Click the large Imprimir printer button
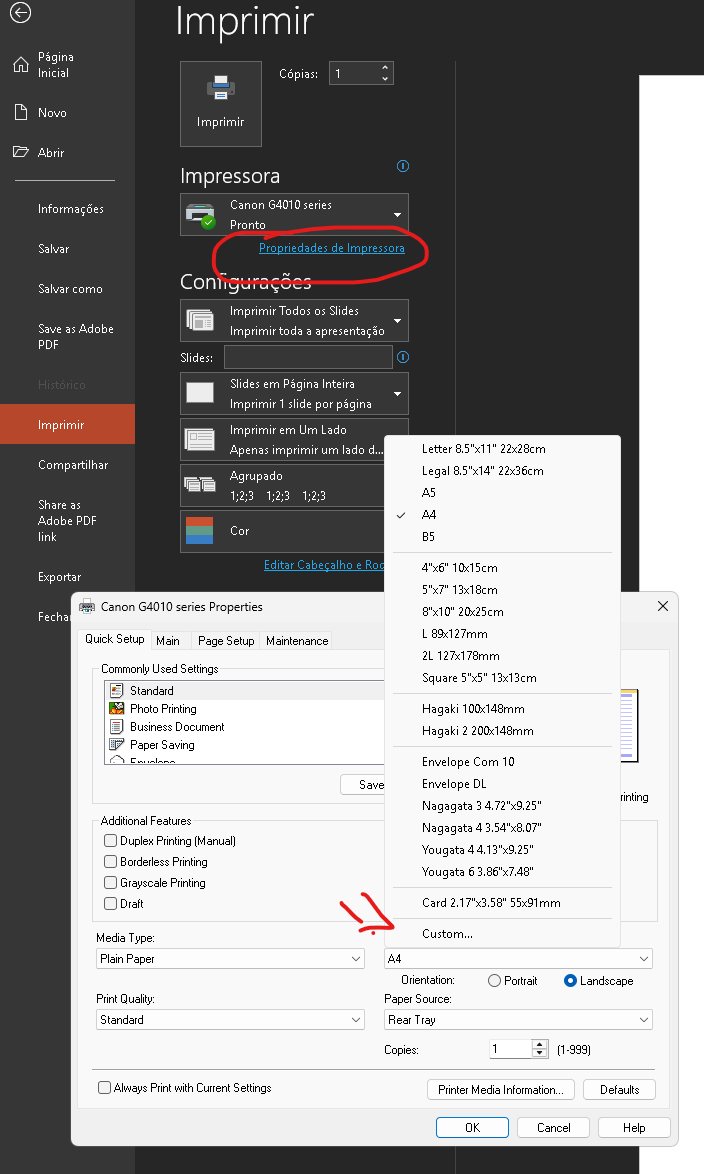This screenshot has height=1174, width=704. (x=221, y=103)
